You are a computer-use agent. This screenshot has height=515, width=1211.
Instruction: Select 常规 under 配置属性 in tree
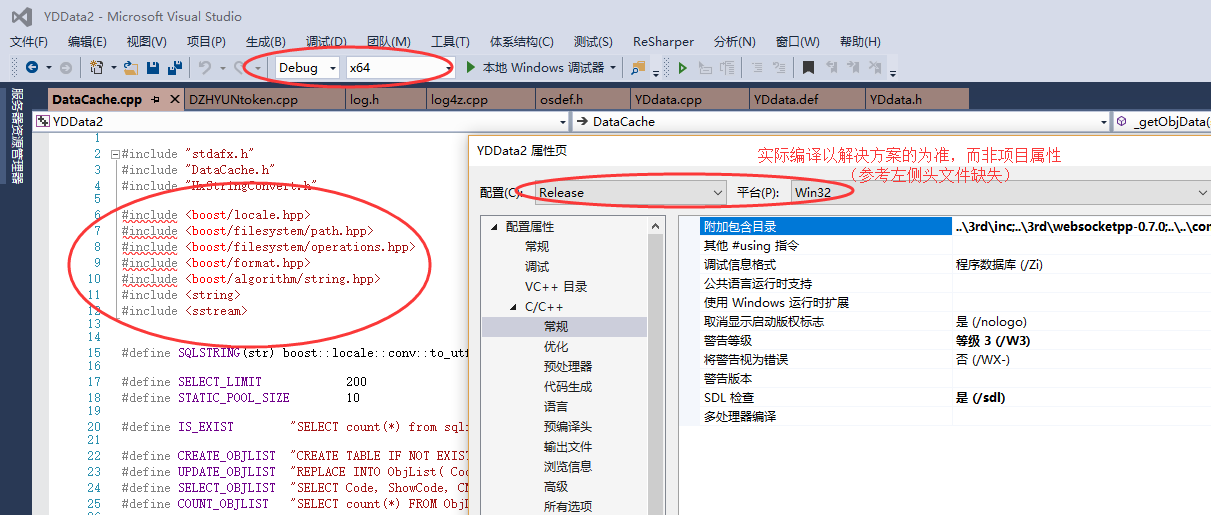pos(536,246)
